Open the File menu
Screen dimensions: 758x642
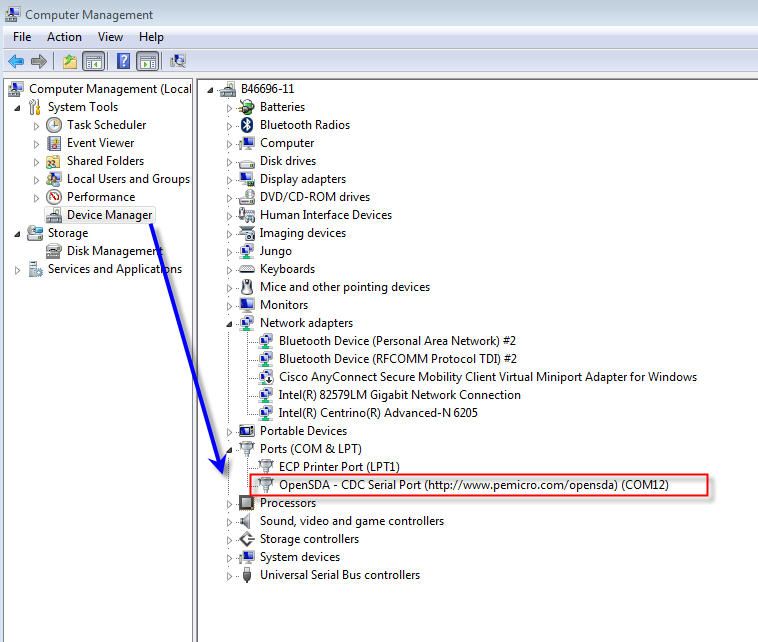click(22, 37)
